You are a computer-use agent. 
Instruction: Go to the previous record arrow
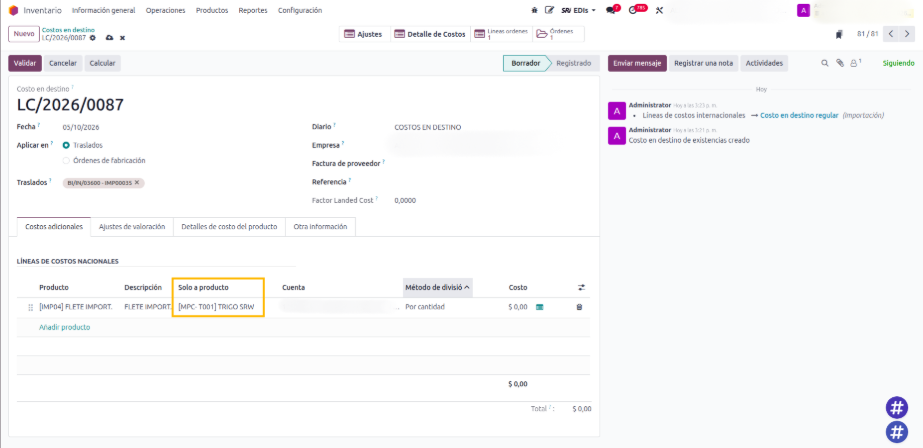[891, 34]
